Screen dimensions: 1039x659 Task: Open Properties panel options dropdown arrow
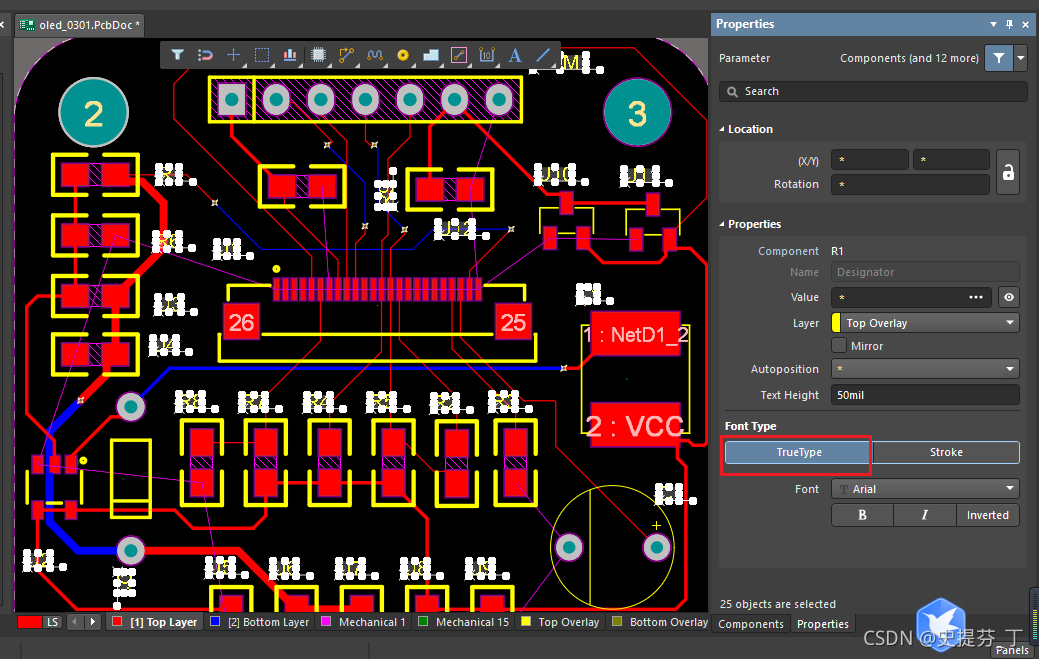tap(993, 25)
